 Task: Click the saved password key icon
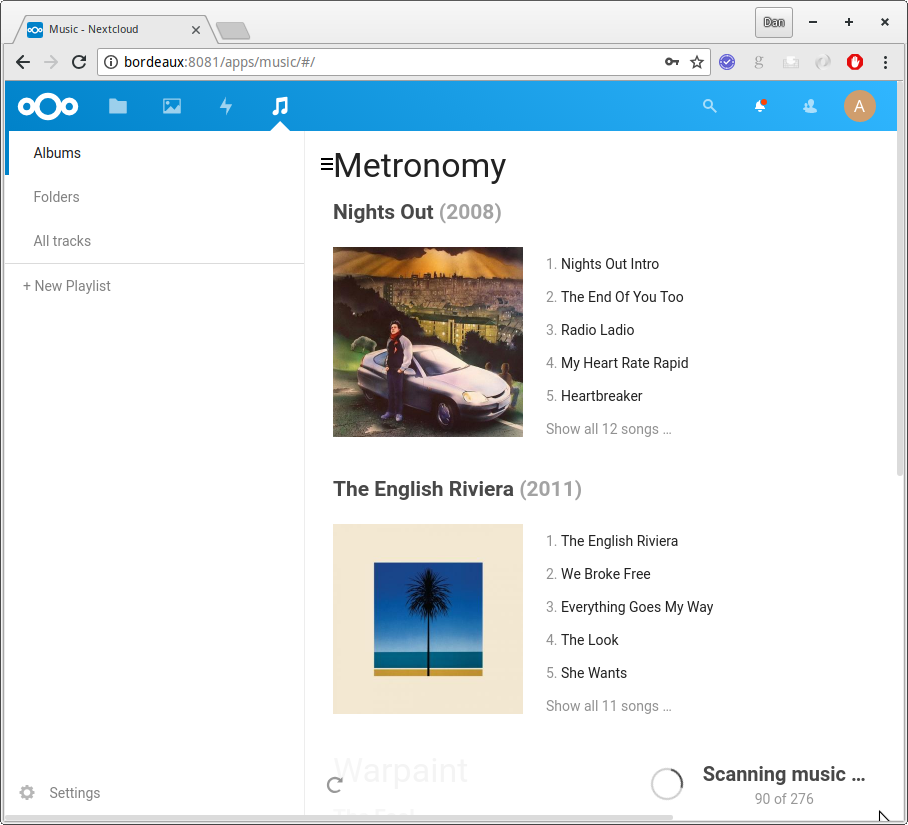[x=672, y=62]
